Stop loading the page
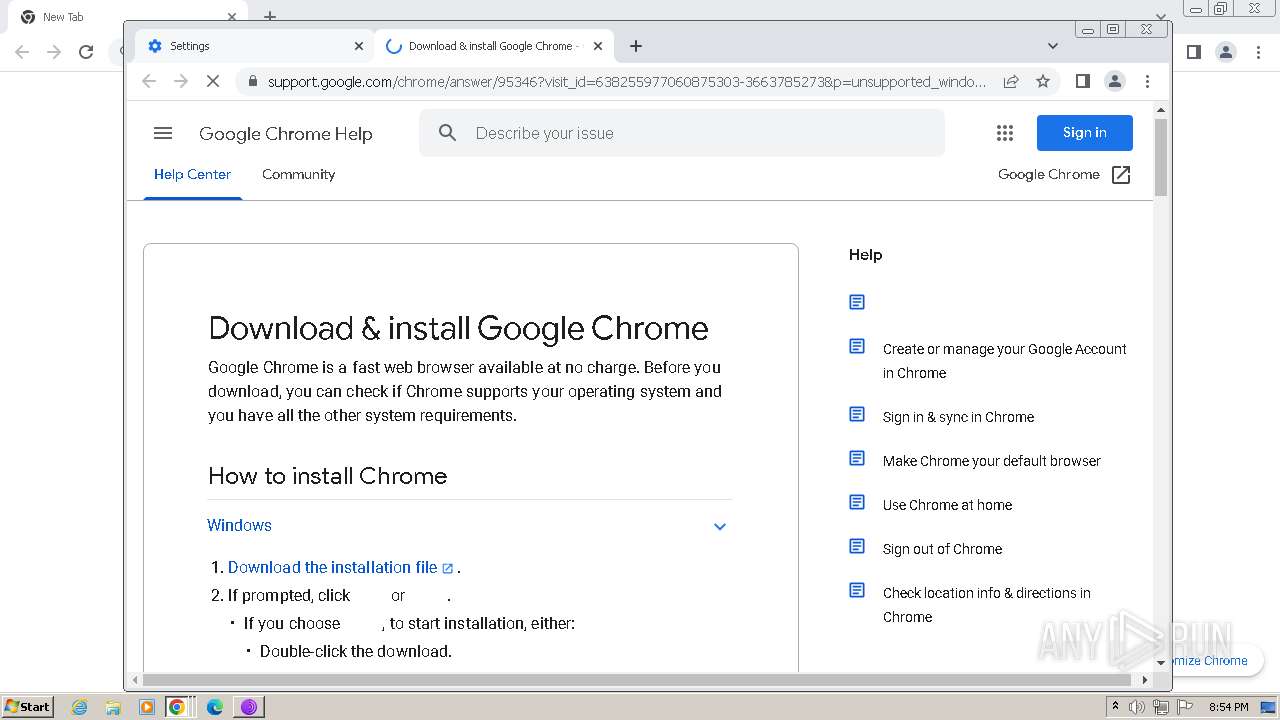Viewport: 1280px width, 720px height. 213,81
